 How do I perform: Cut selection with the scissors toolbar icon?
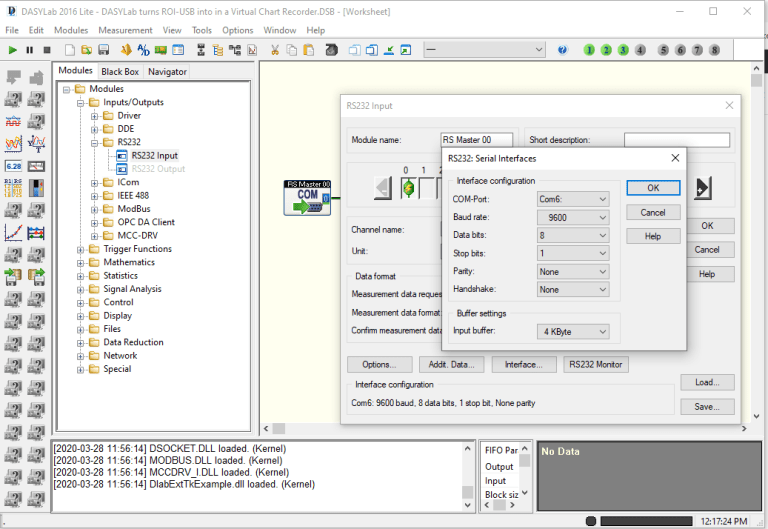[275, 50]
